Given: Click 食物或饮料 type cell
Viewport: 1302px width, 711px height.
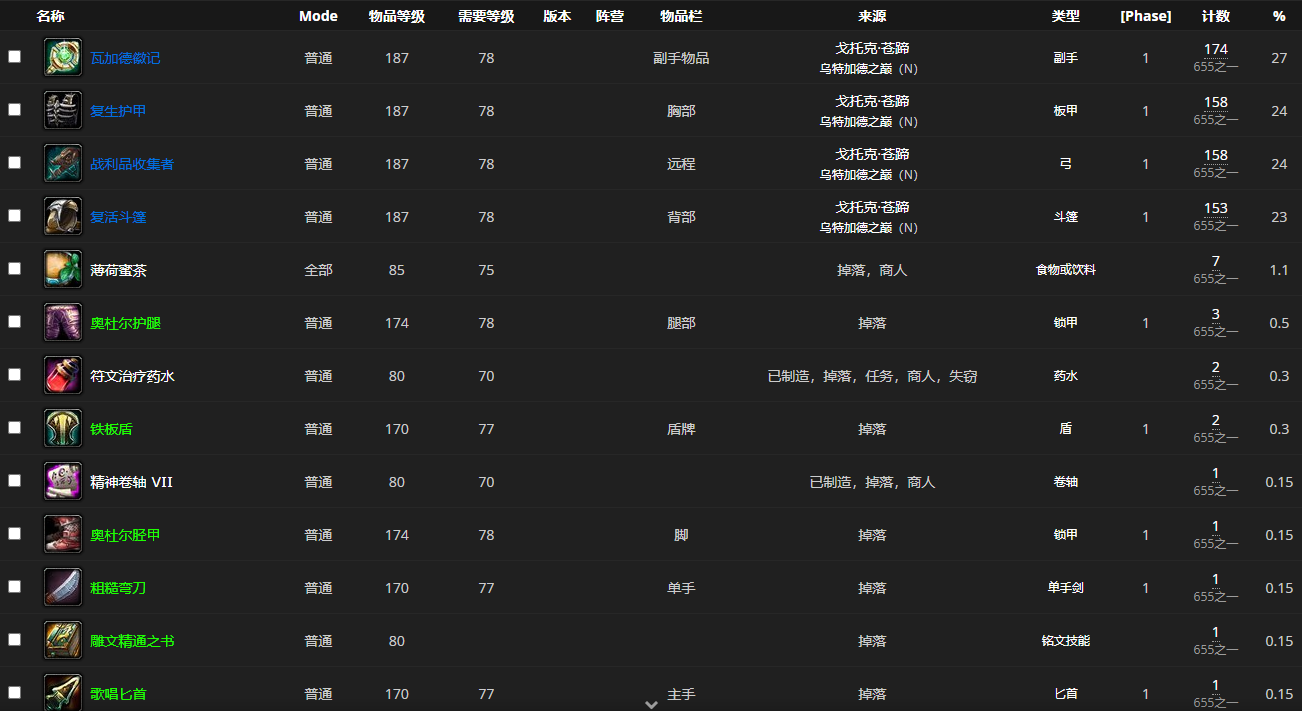Looking at the screenshot, I should pos(1066,270).
